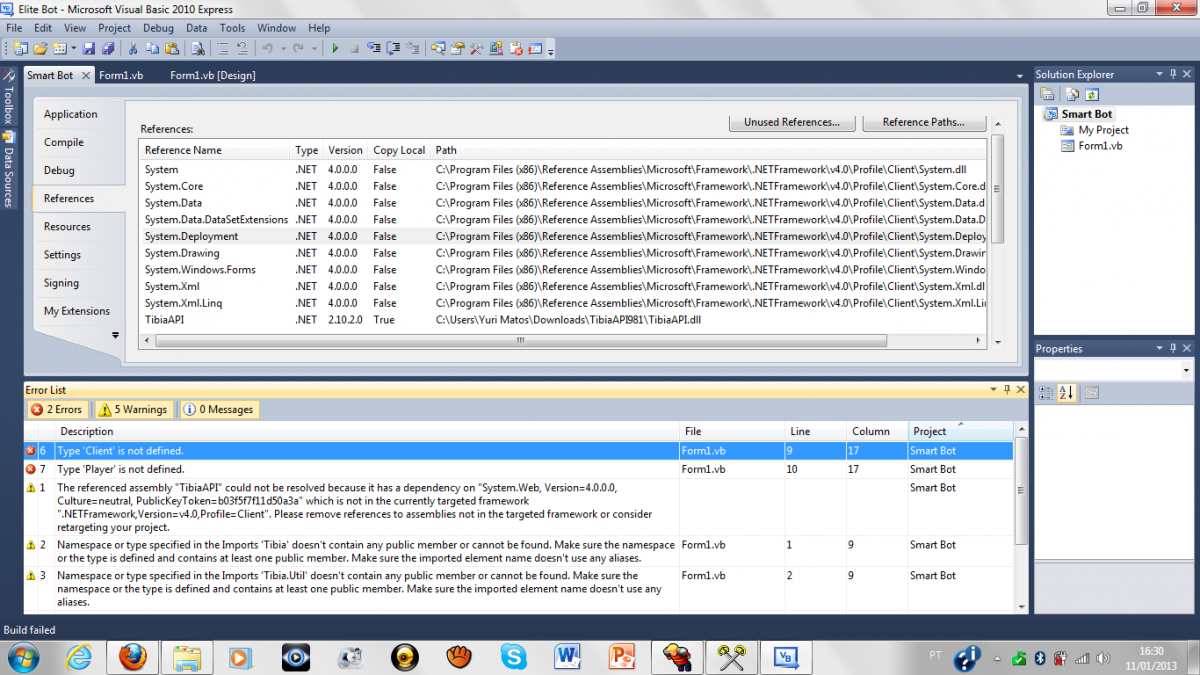This screenshot has width=1200, height=675.
Task: Click Categorized icon in Properties panel
Action: point(1047,393)
